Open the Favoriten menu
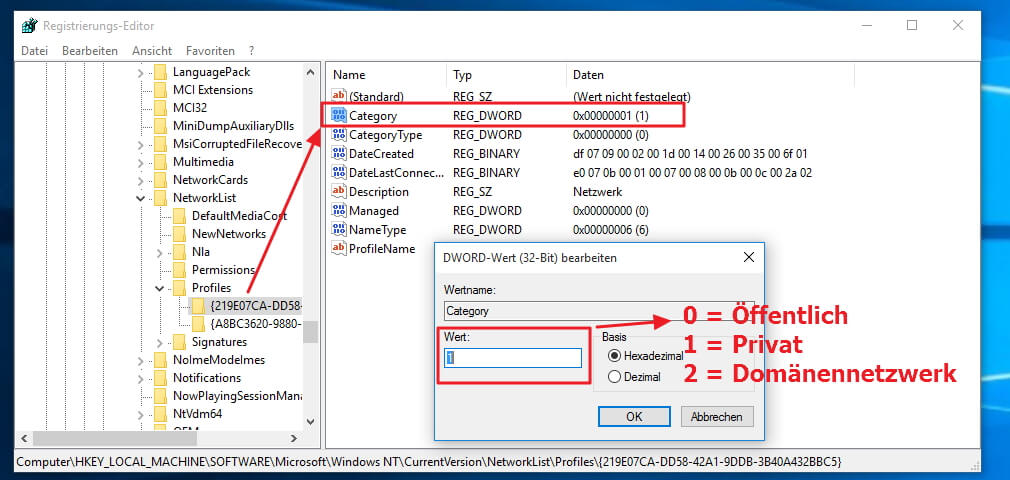This screenshot has width=1010, height=480. (x=210, y=50)
